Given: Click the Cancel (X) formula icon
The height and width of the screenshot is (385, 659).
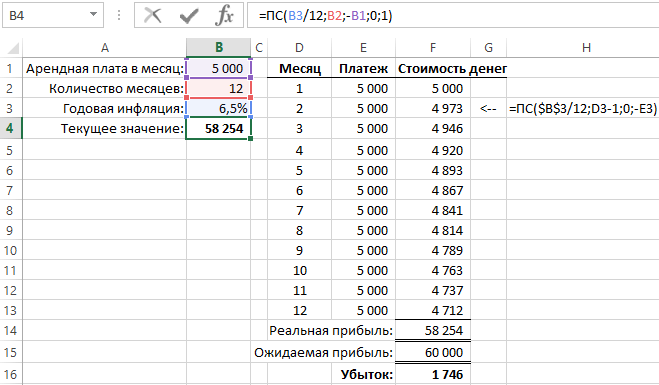Looking at the screenshot, I should 152,16.
